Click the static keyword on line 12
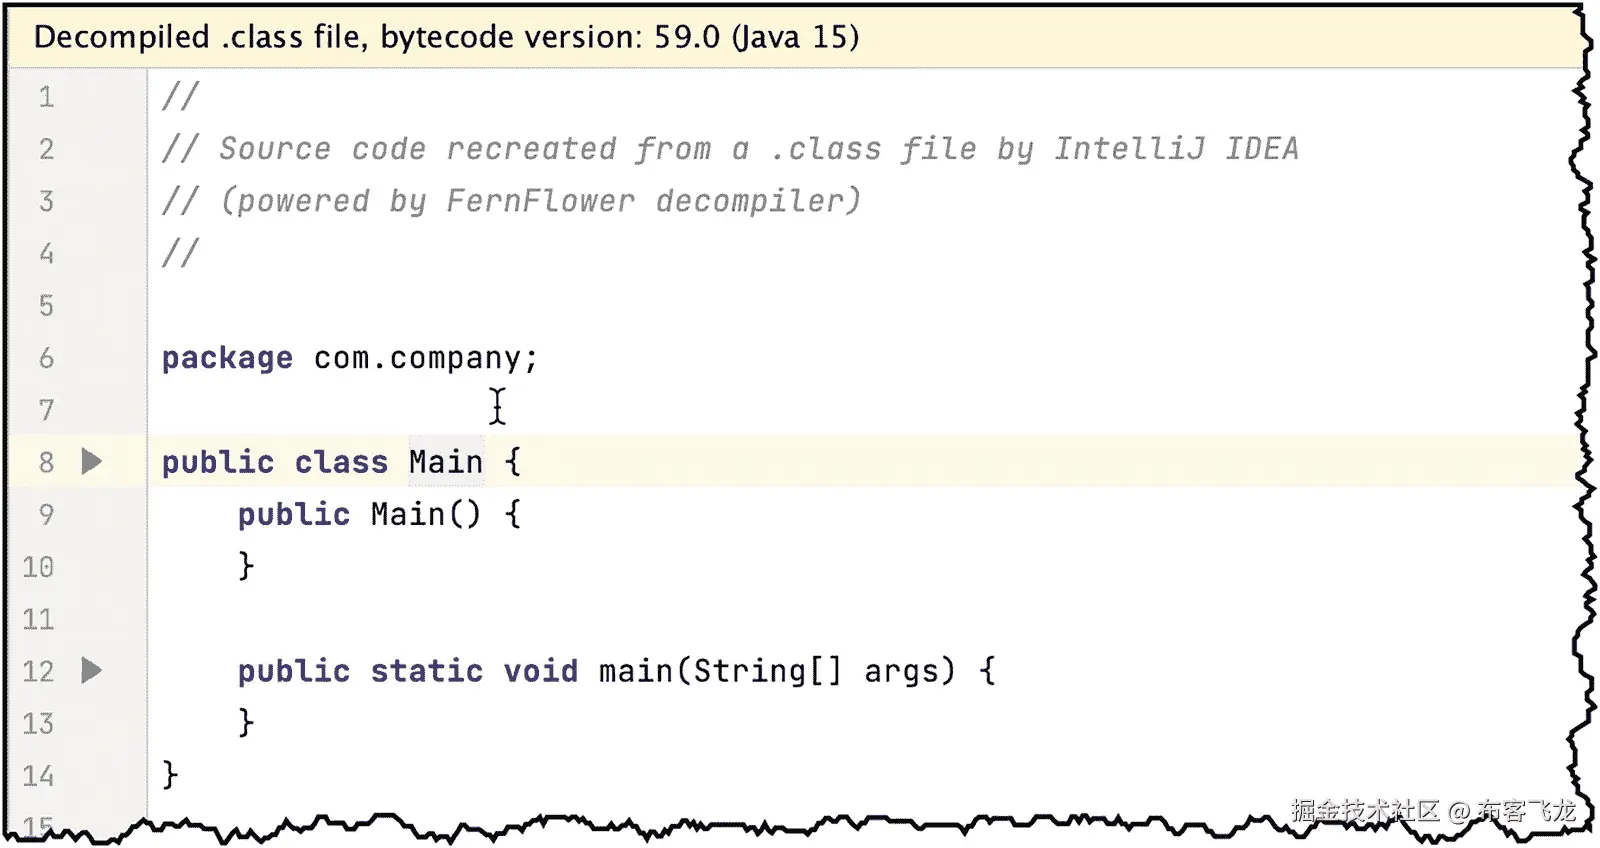1600x848 pixels. pyautogui.click(x=425, y=671)
